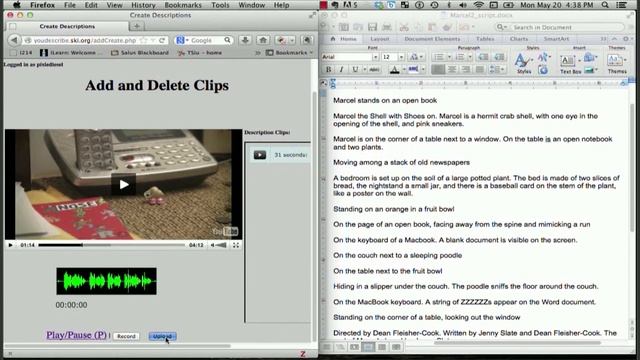Image resolution: width=640 pixels, height=360 pixels.
Task: Collapse the Word ribbon with chevron
Action: 614,39
